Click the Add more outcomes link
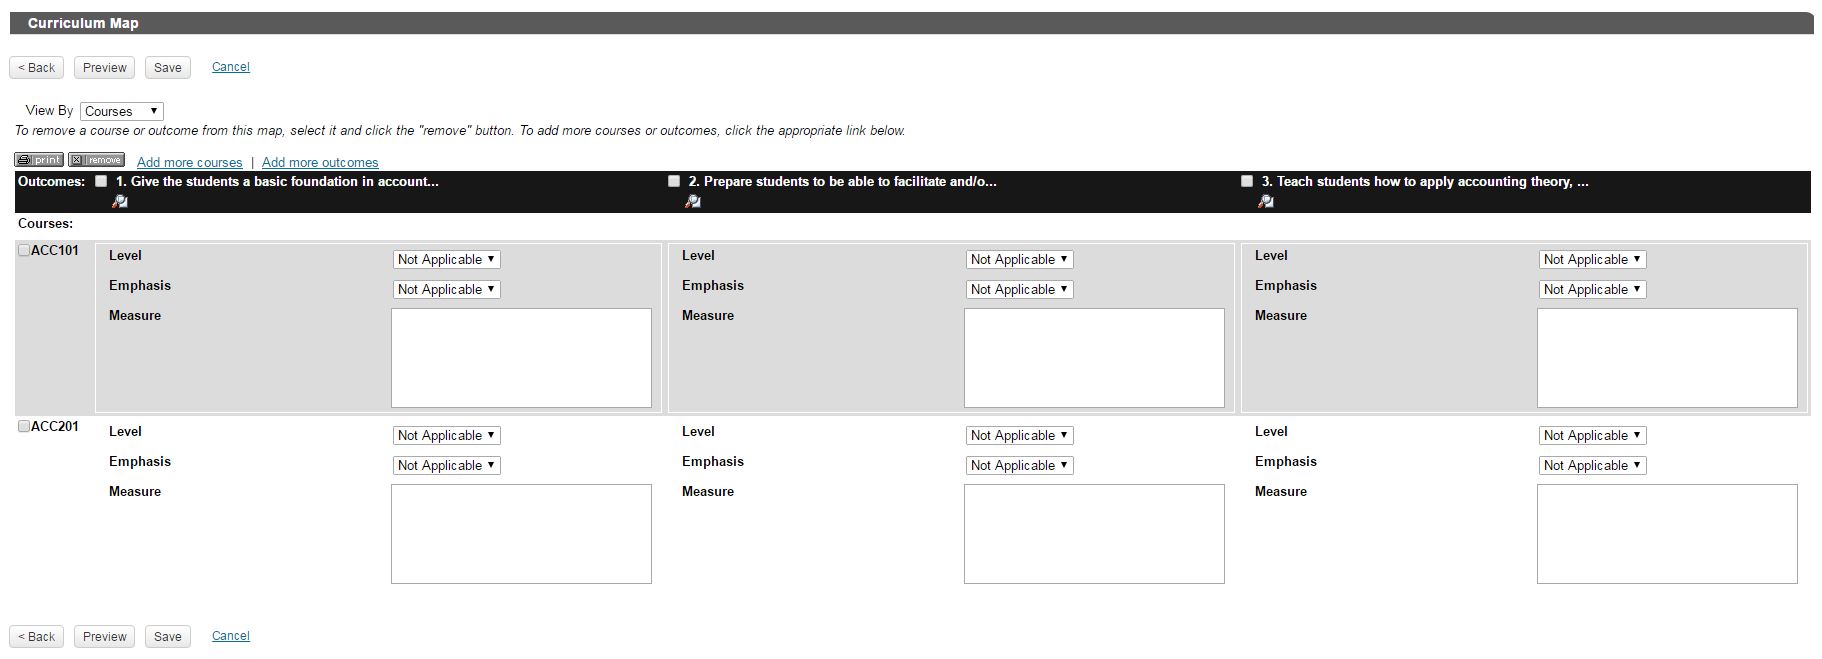Image resolution: width=1822 pixels, height=659 pixels. coord(320,162)
